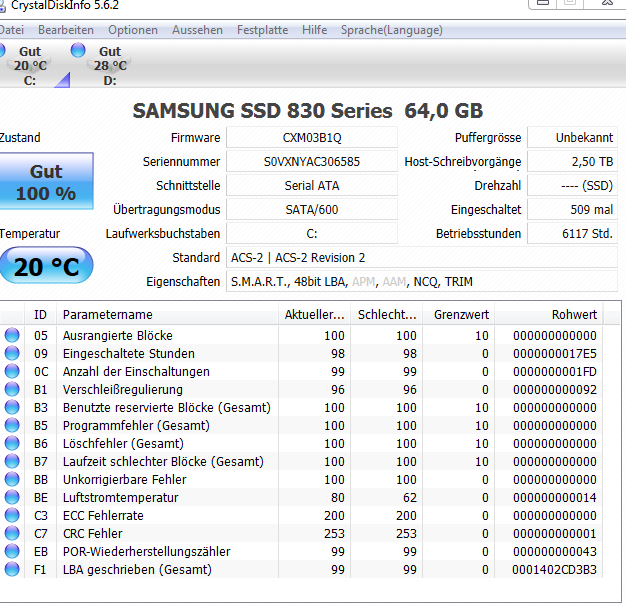
Task: Select the D: drive status orb
Action: pyautogui.click(x=78, y=50)
